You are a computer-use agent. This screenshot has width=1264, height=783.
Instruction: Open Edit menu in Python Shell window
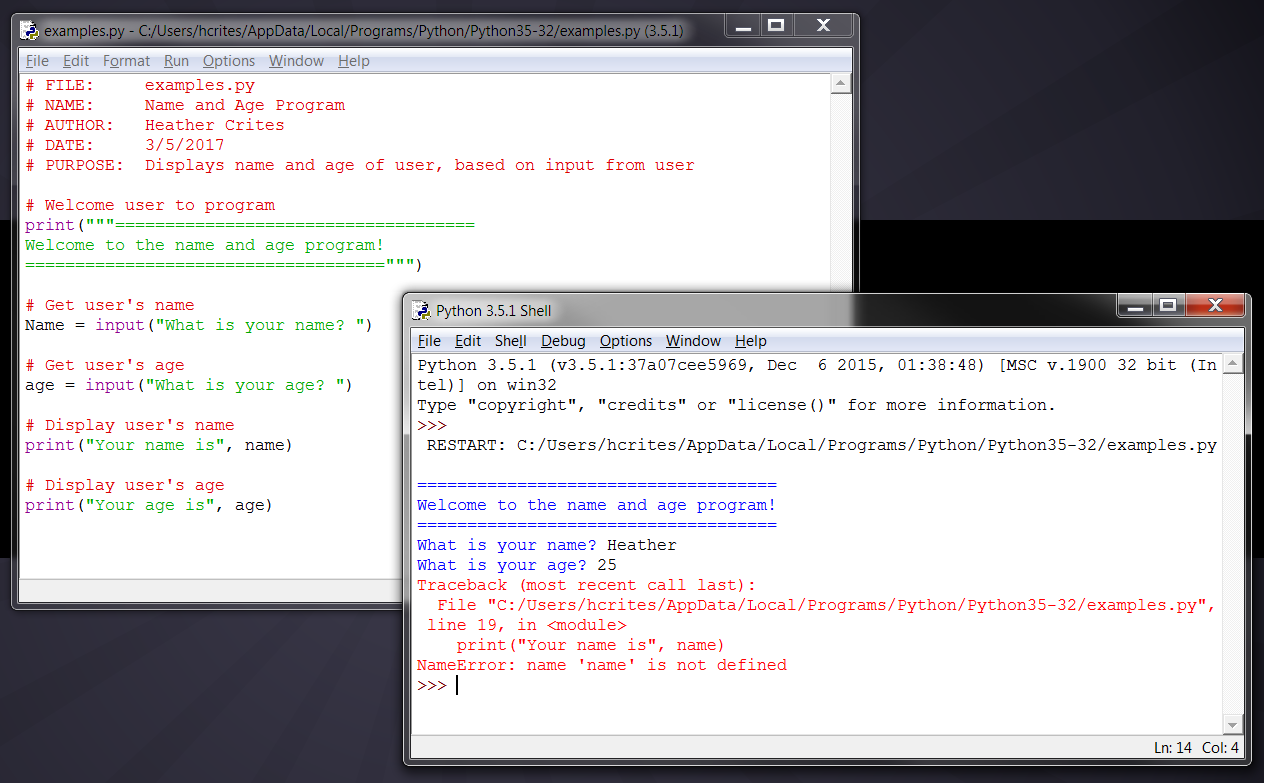(x=468, y=341)
